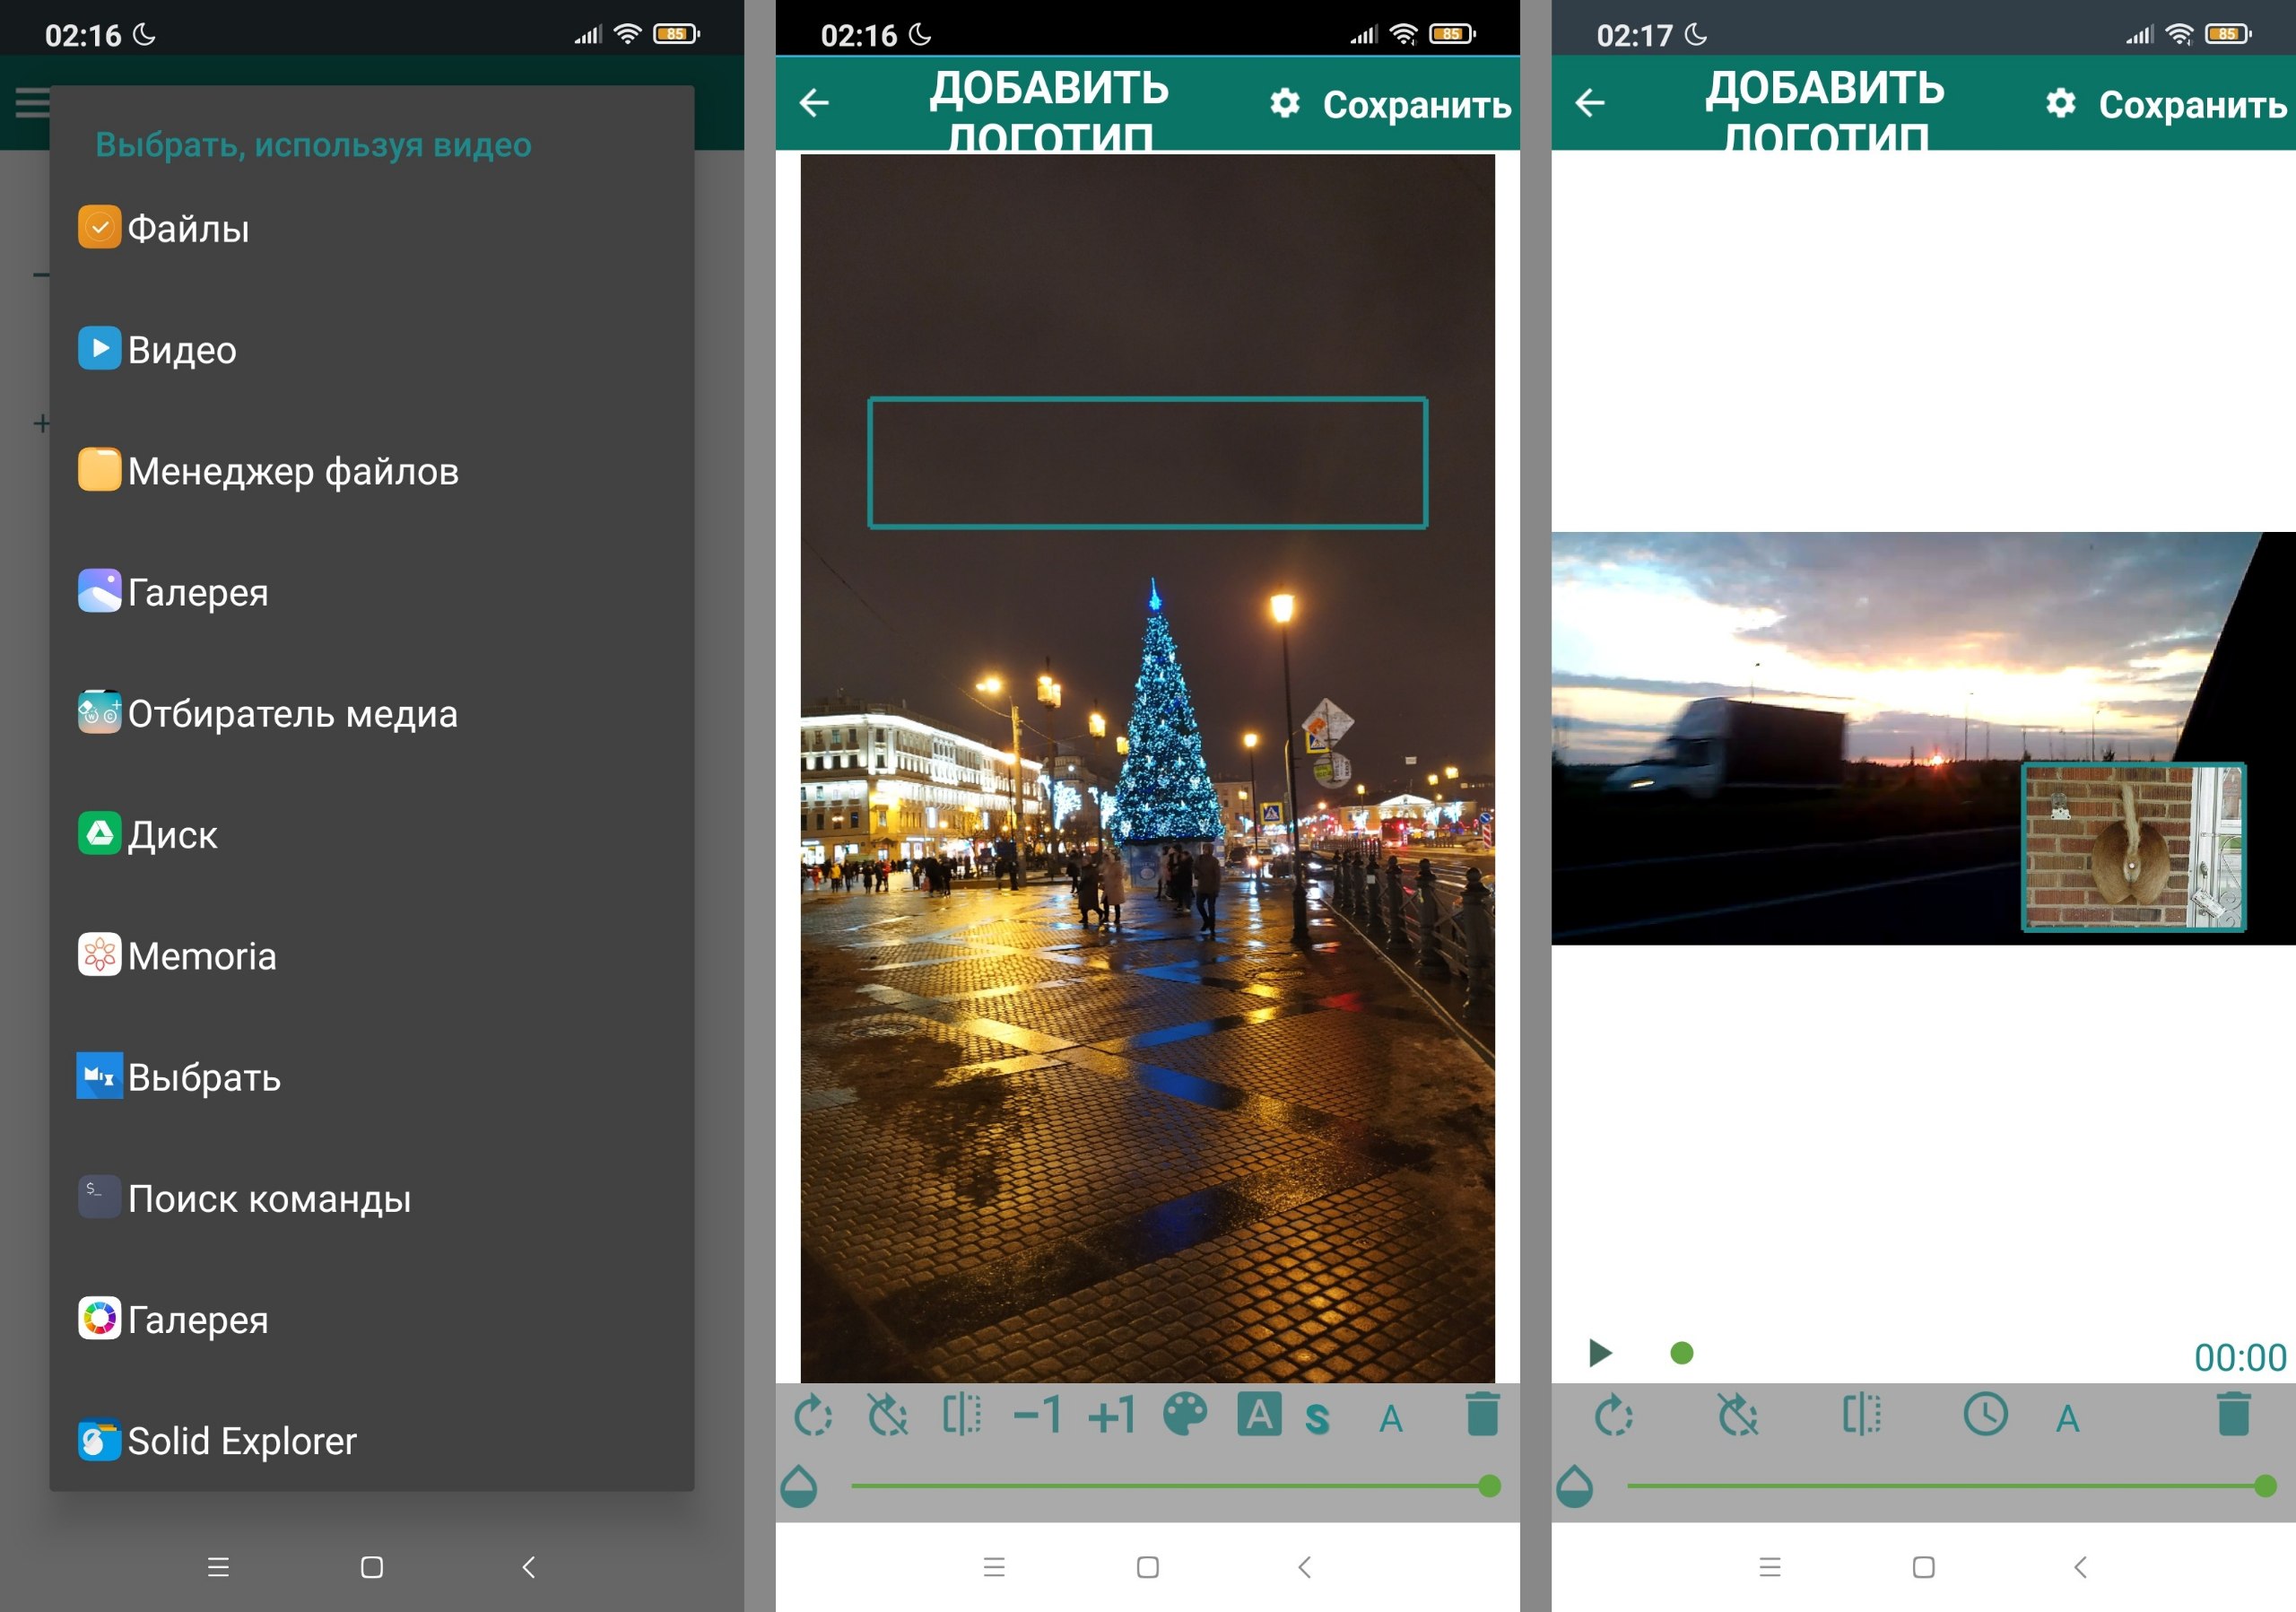Click the opacity slider in the middle screen
The image size is (2296, 1612).
(x=1176, y=1486)
